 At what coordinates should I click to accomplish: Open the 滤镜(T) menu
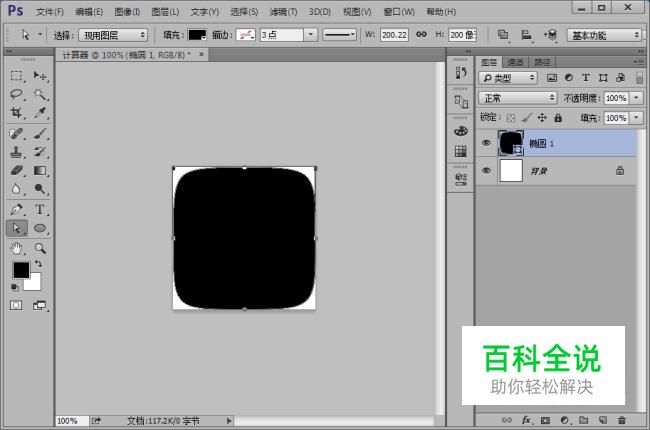[284, 12]
